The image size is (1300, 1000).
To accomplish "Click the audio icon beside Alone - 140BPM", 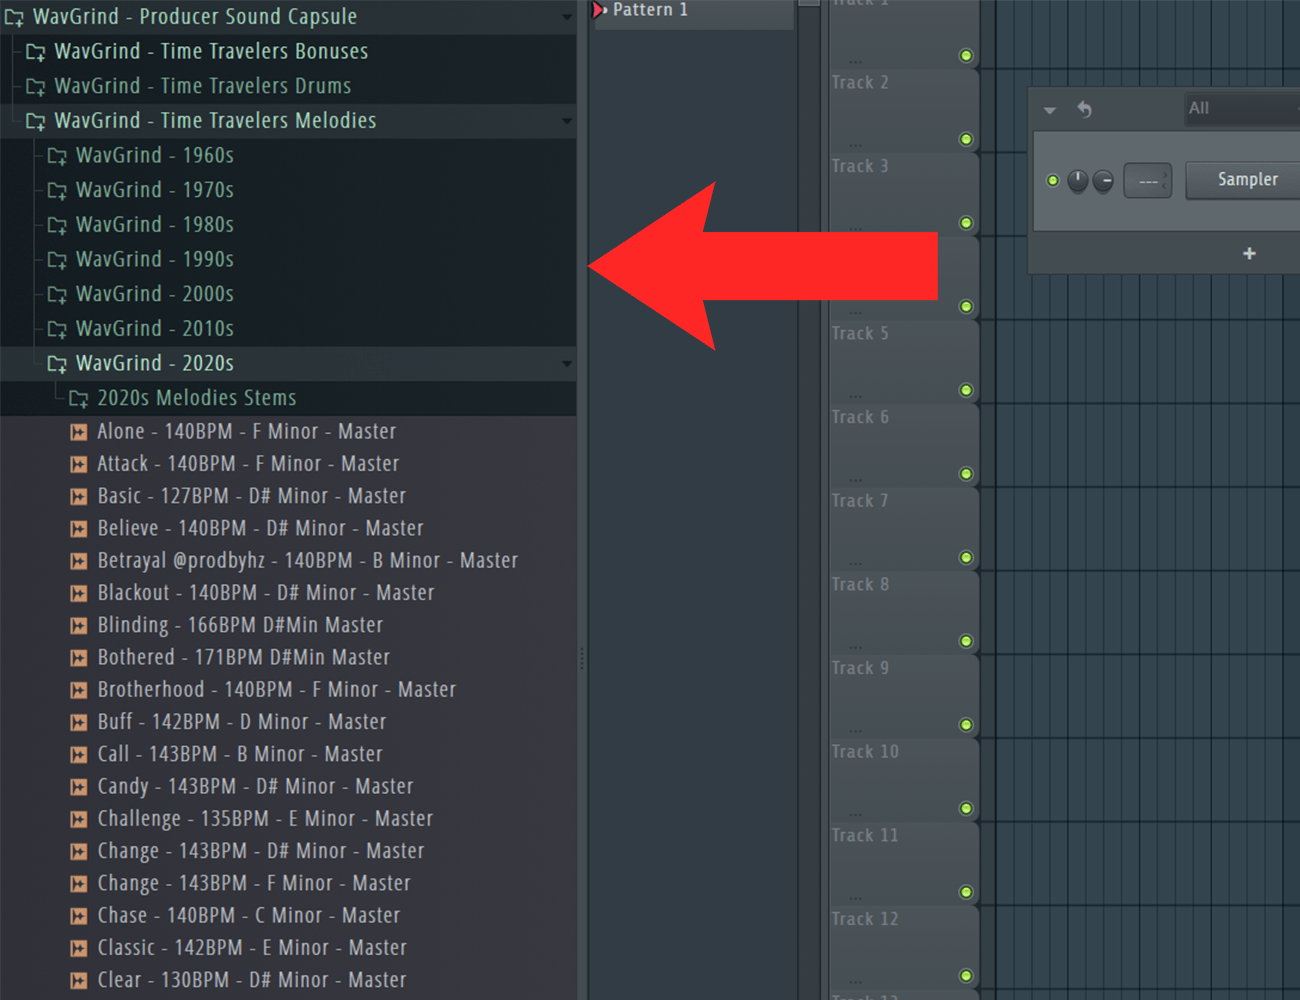I will point(78,432).
